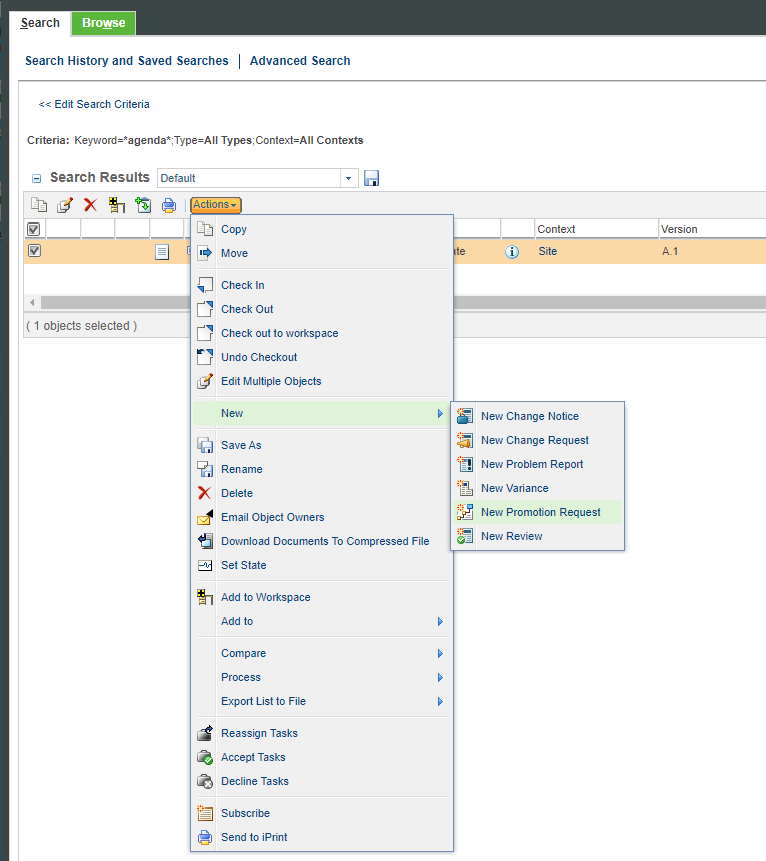Screen dimensions: 766x861
Task: Collapse the Search Results section
Action: click(x=37, y=178)
